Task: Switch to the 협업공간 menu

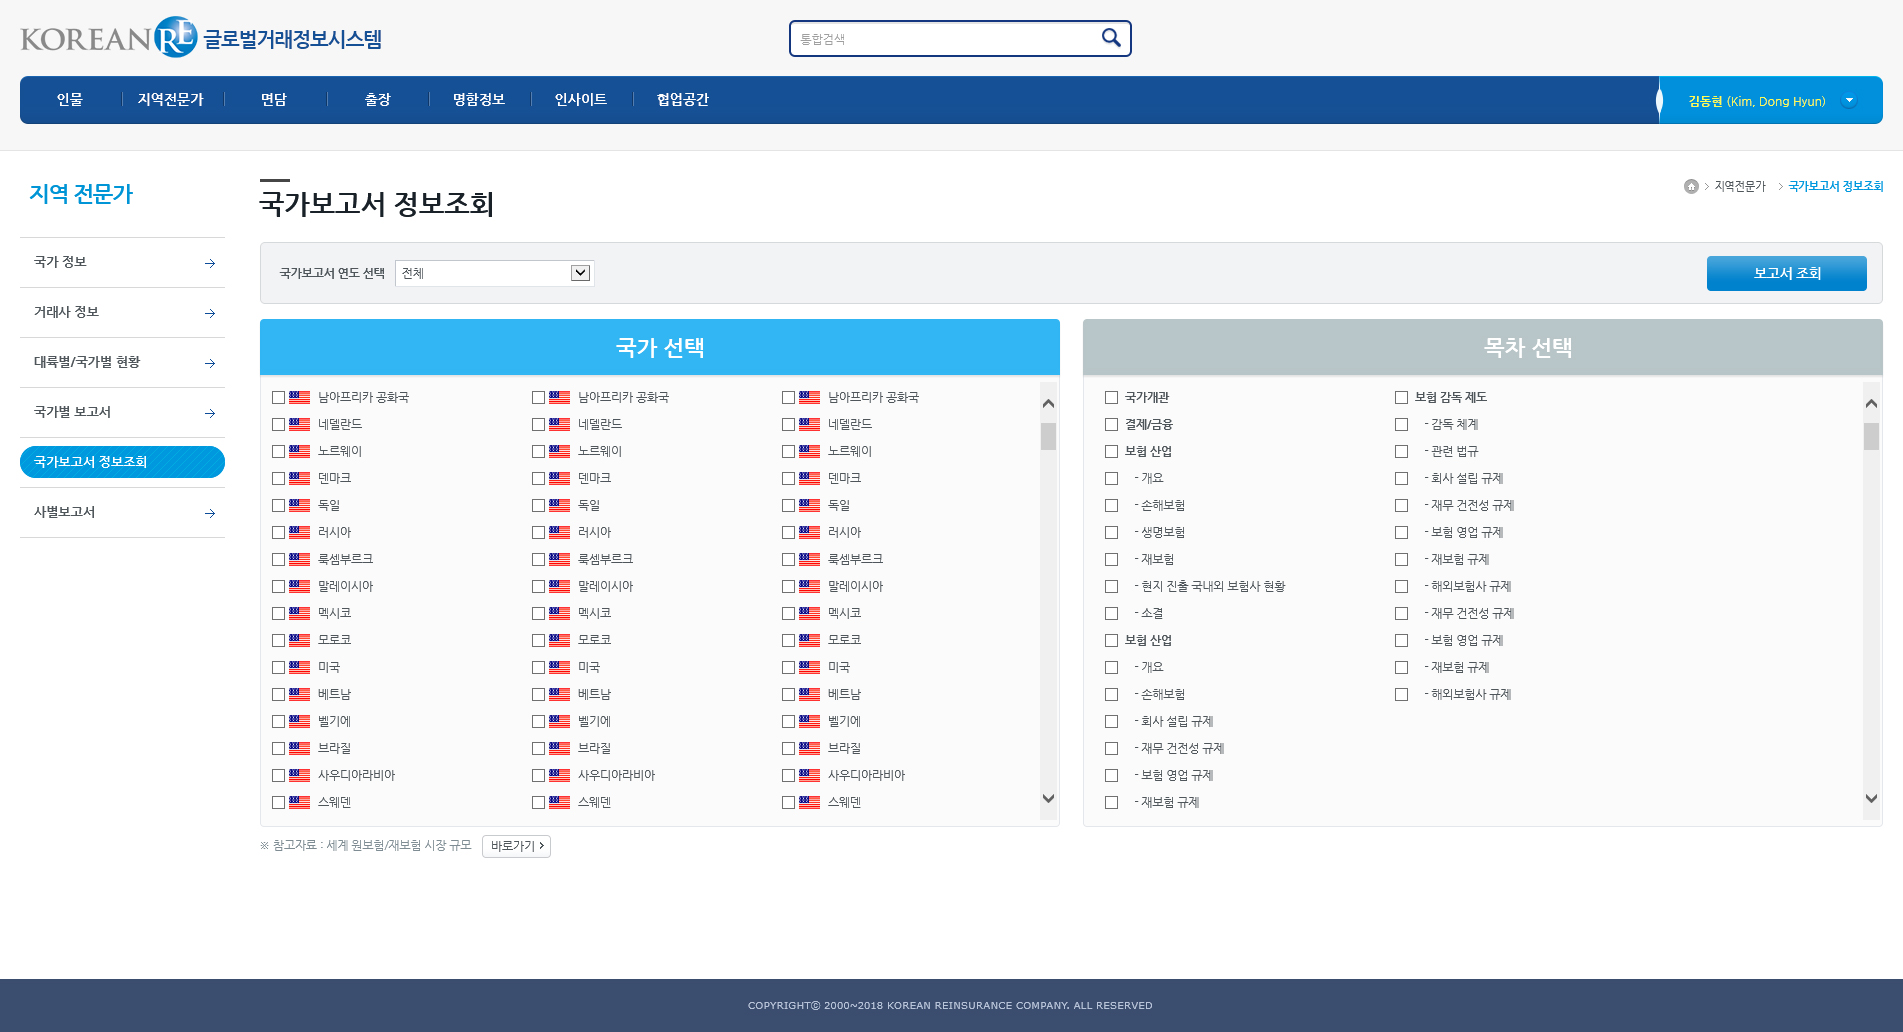Action: click(681, 99)
